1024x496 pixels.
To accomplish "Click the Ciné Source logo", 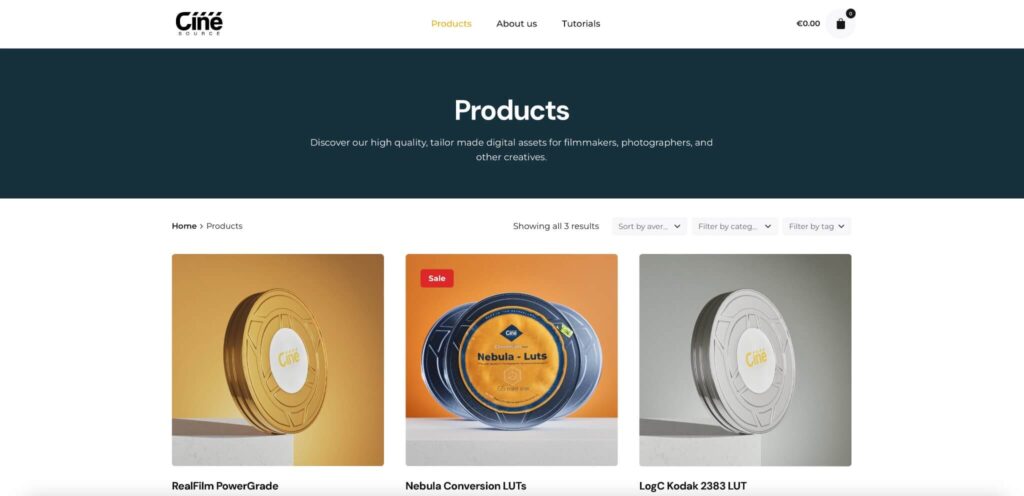I will pyautogui.click(x=199, y=23).
